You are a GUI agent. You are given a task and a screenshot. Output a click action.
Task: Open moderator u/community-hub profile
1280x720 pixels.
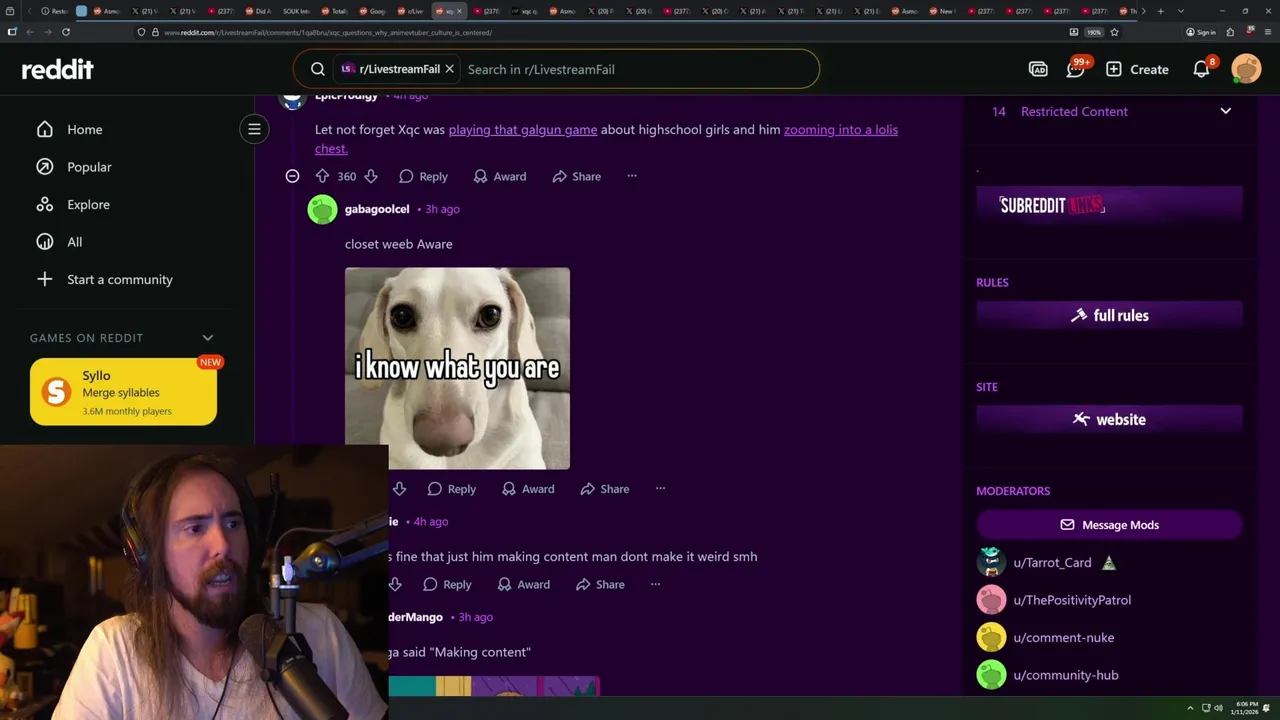[1066, 675]
